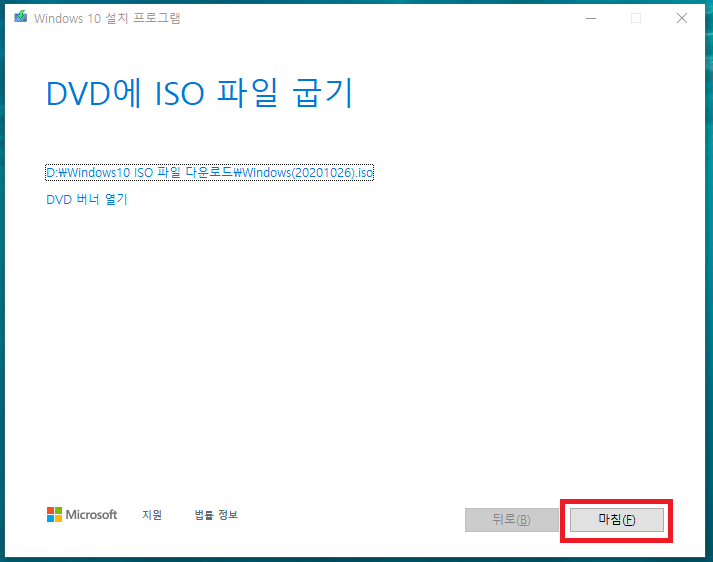Screen dimensions: 713x562
Task: Open the DVD 버너 열기 link
Action: tap(87, 199)
